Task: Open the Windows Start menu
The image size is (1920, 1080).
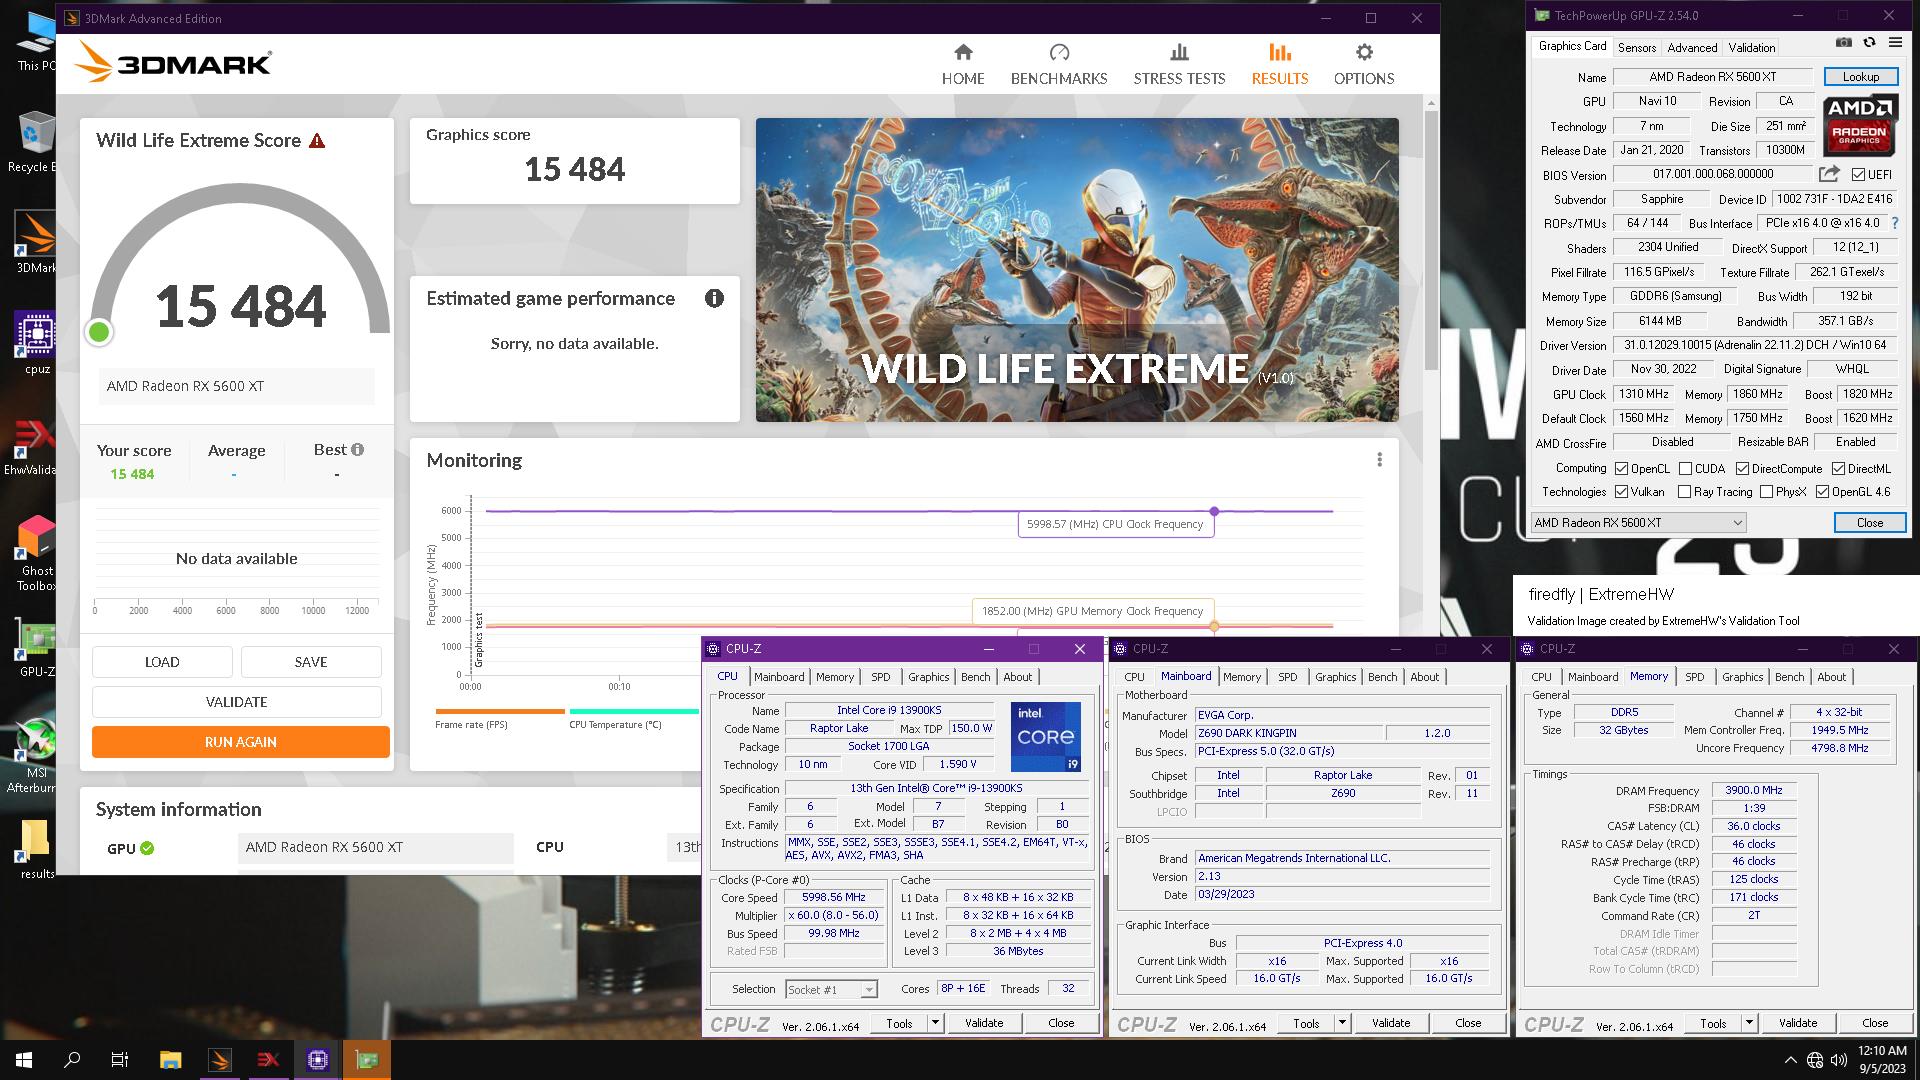Action: (x=24, y=1060)
